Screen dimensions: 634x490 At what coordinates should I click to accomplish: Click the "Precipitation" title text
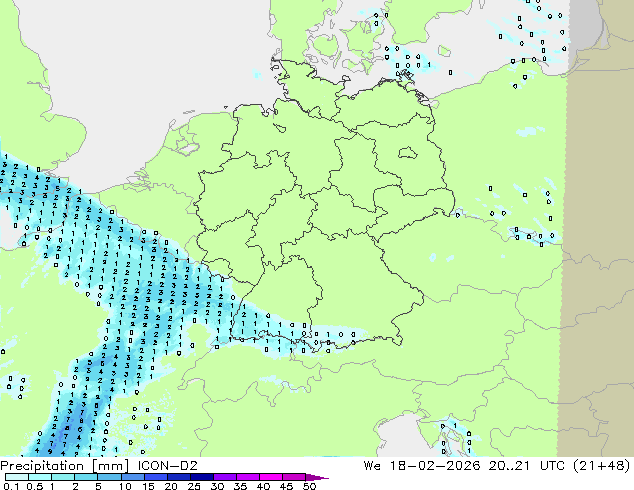[x=42, y=466]
